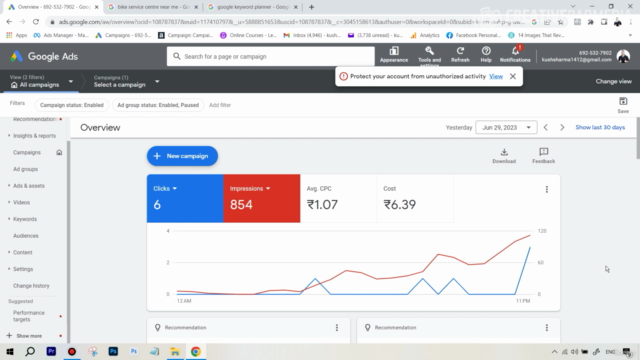Viewport: 640px width, 360px height.
Task: Open Photoshop from taskbar
Action: pyautogui.click(x=113, y=351)
